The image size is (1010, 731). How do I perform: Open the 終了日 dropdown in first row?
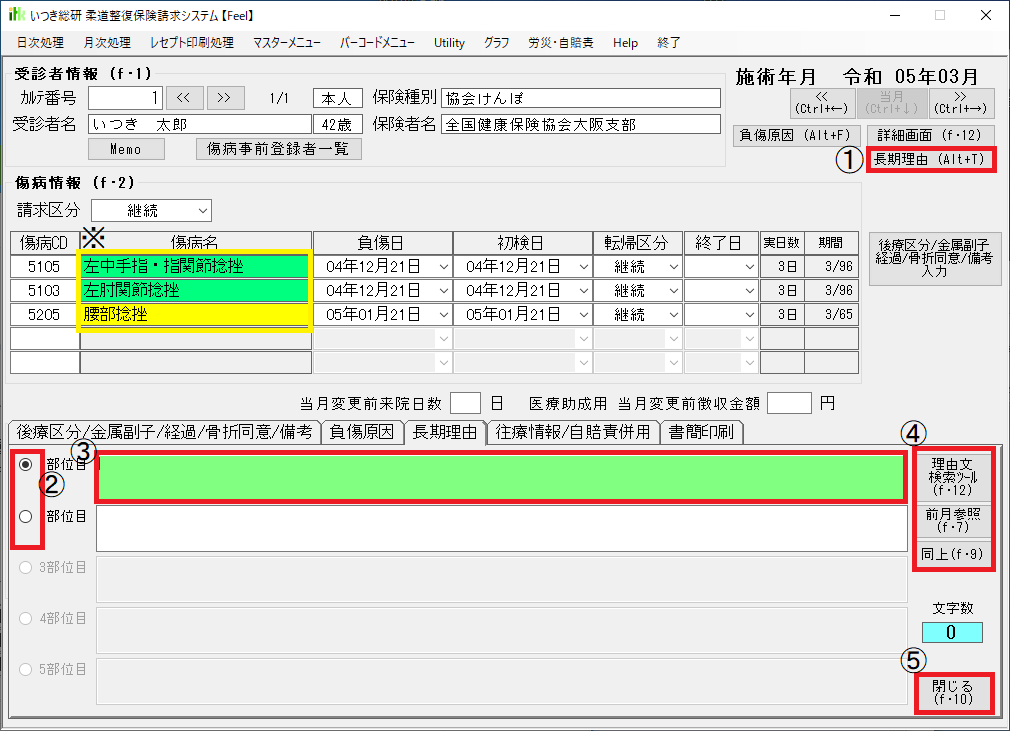click(x=750, y=267)
